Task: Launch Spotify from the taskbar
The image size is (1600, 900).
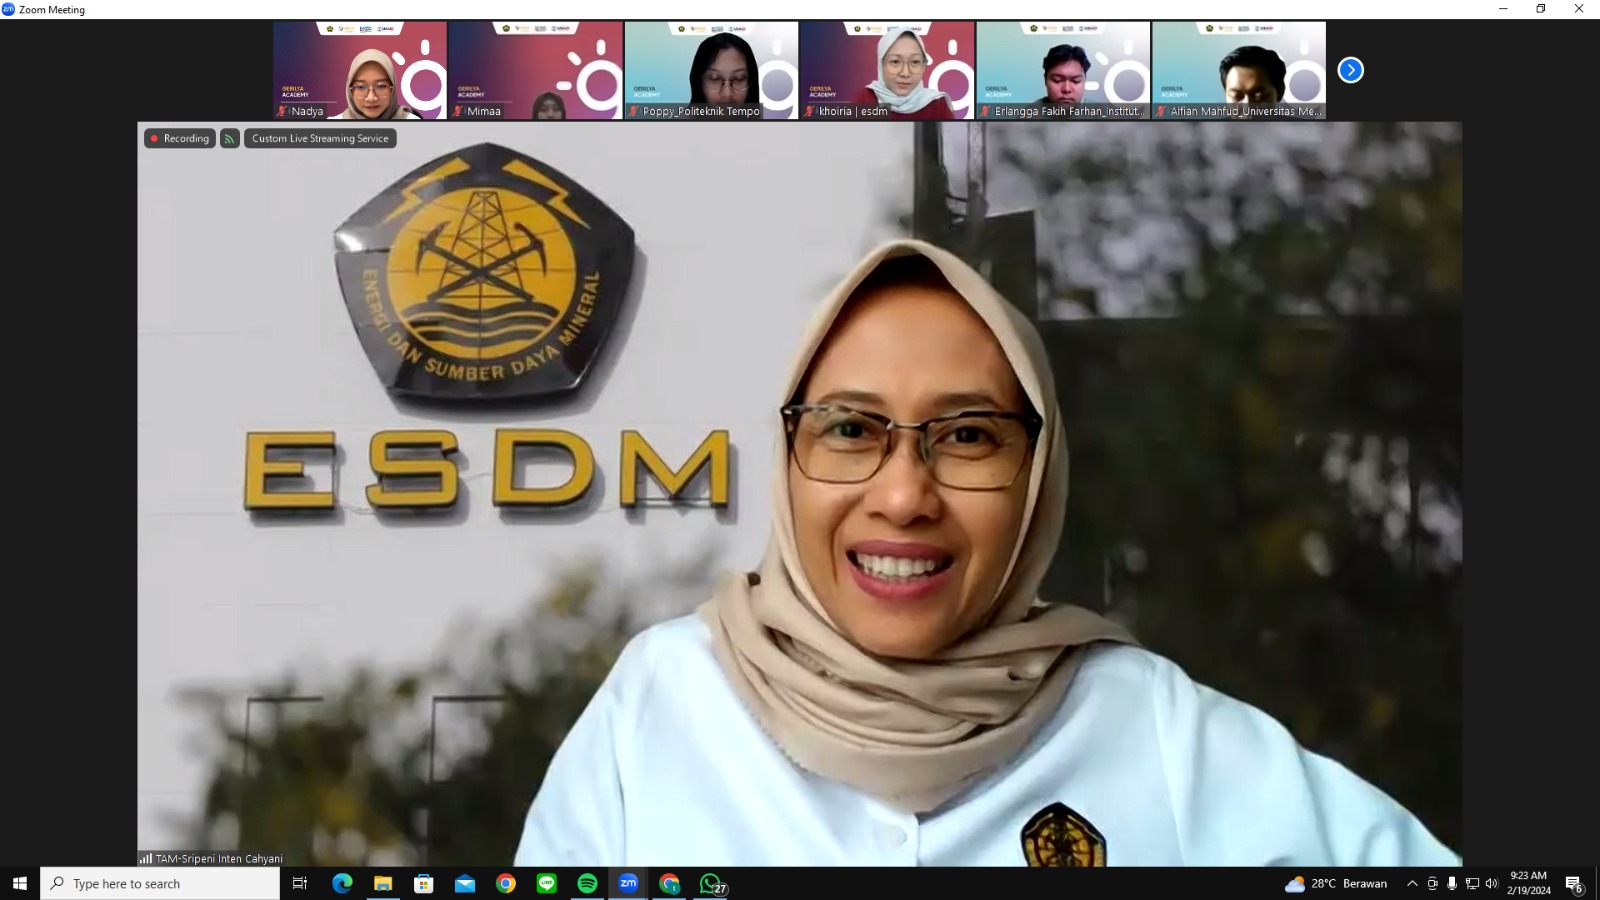Action: 588,883
